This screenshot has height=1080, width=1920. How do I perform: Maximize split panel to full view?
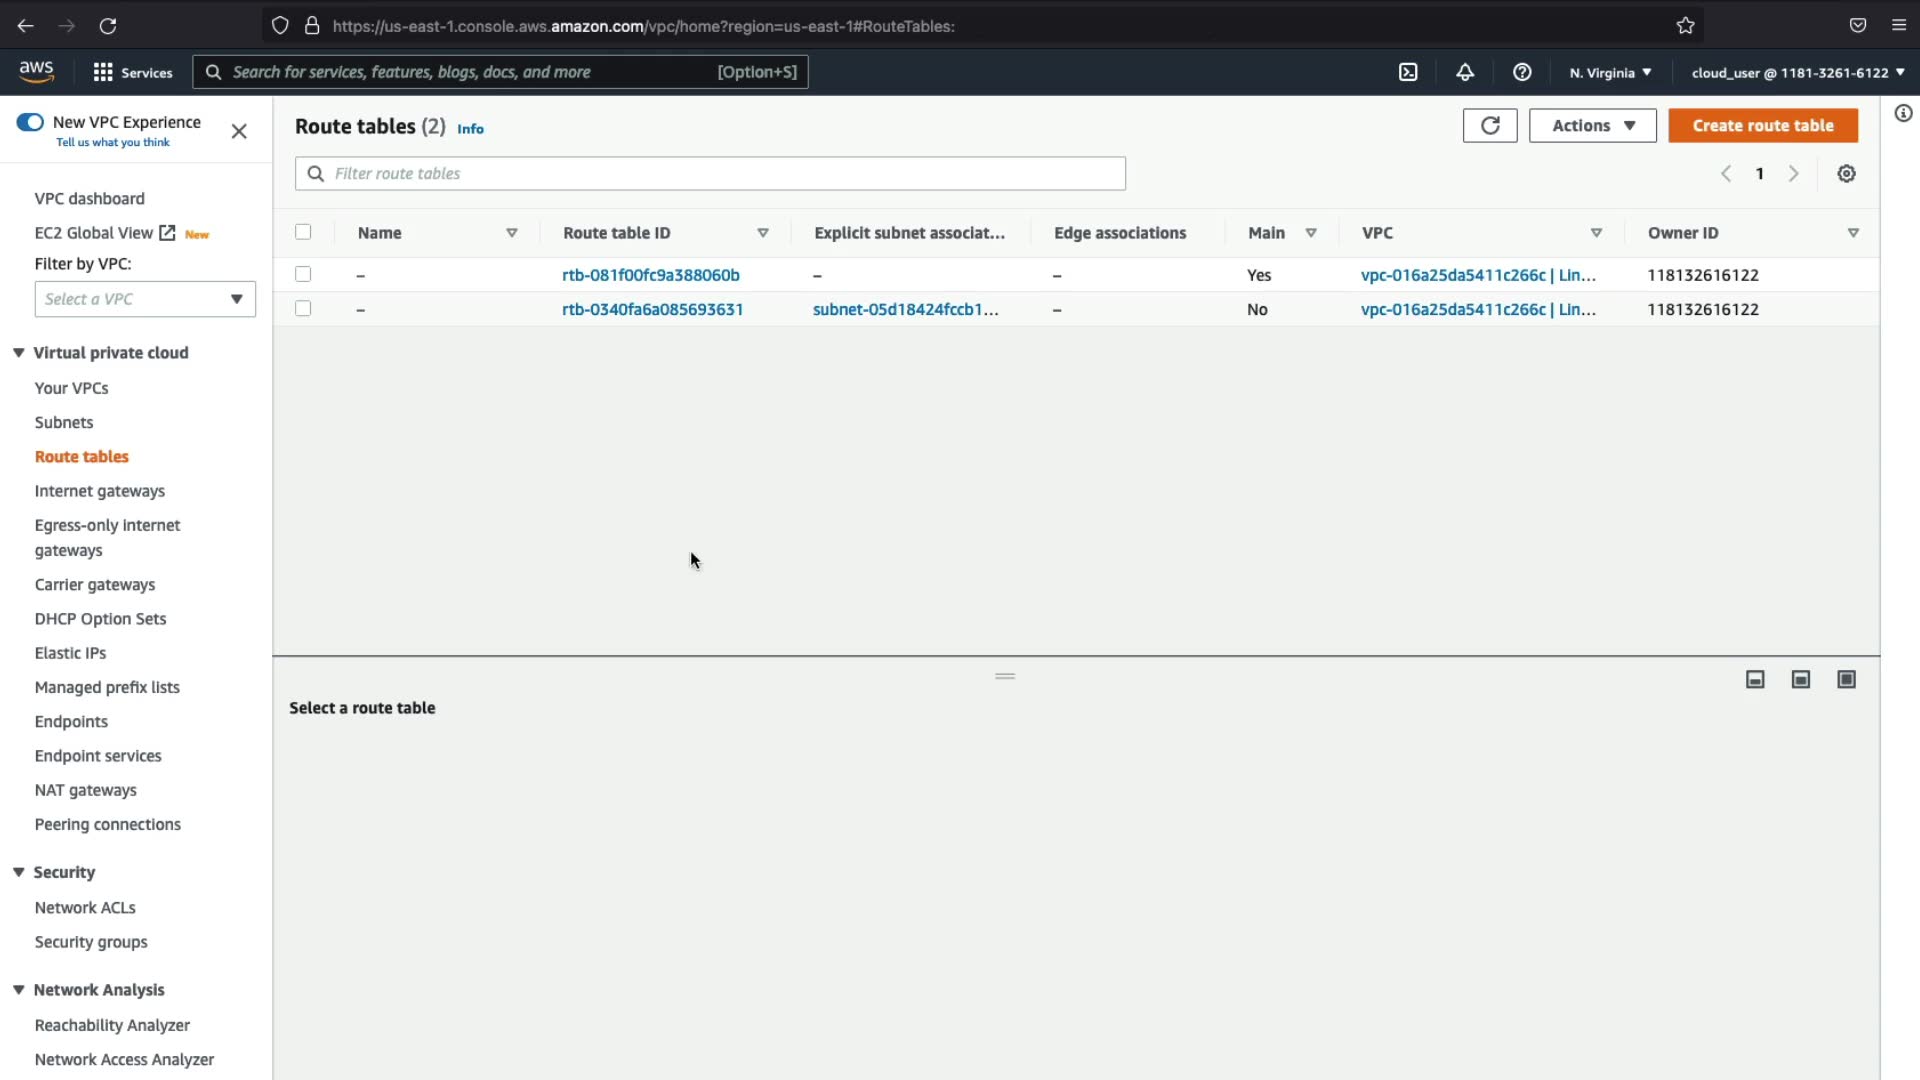pos(1846,680)
